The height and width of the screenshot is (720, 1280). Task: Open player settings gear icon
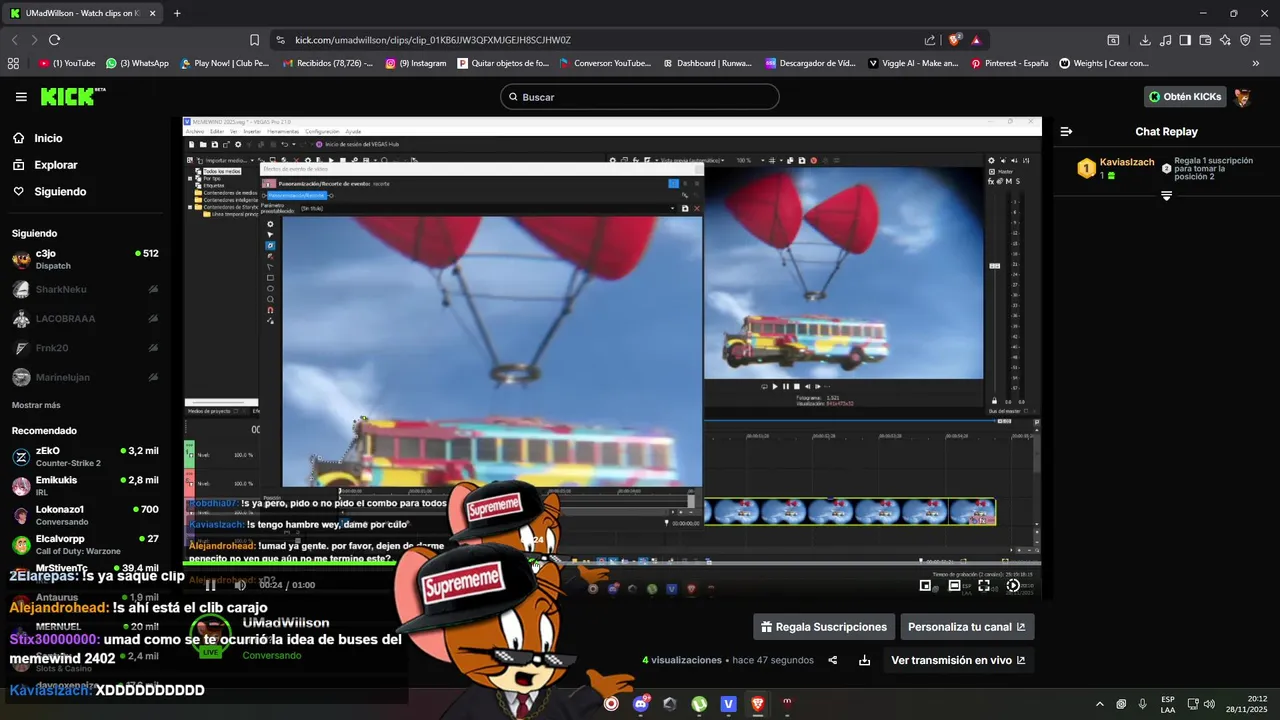(1013, 586)
